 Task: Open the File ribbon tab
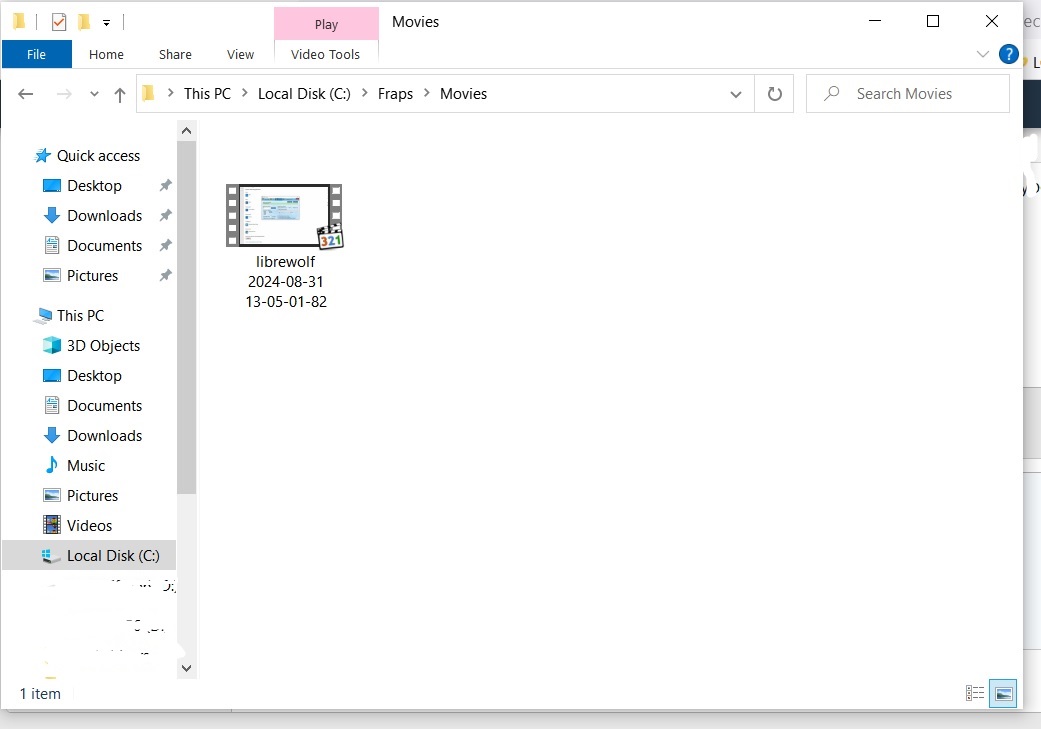[37, 54]
